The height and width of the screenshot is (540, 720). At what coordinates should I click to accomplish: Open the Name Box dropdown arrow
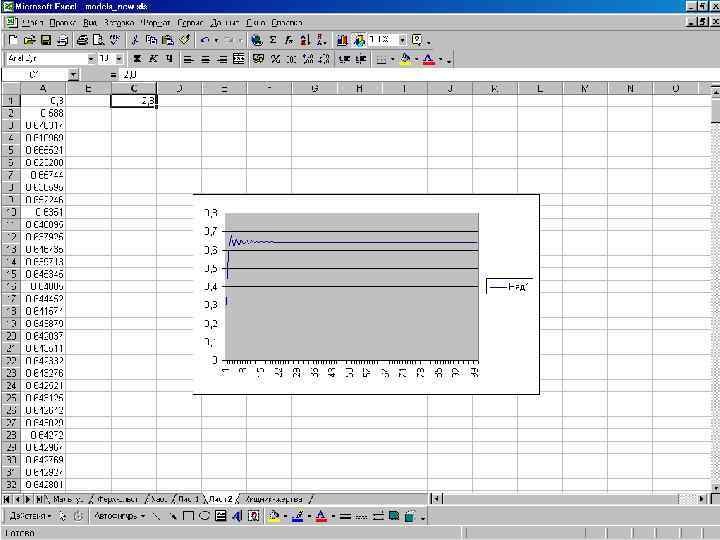(73, 75)
